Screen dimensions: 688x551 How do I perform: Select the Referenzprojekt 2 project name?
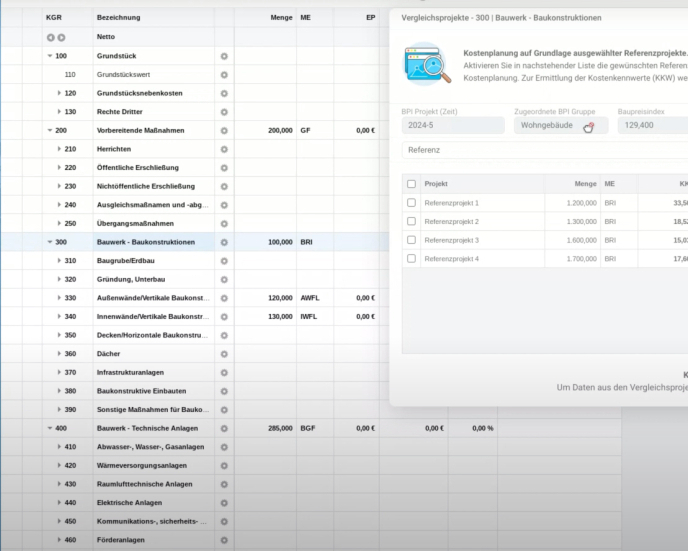coord(451,221)
